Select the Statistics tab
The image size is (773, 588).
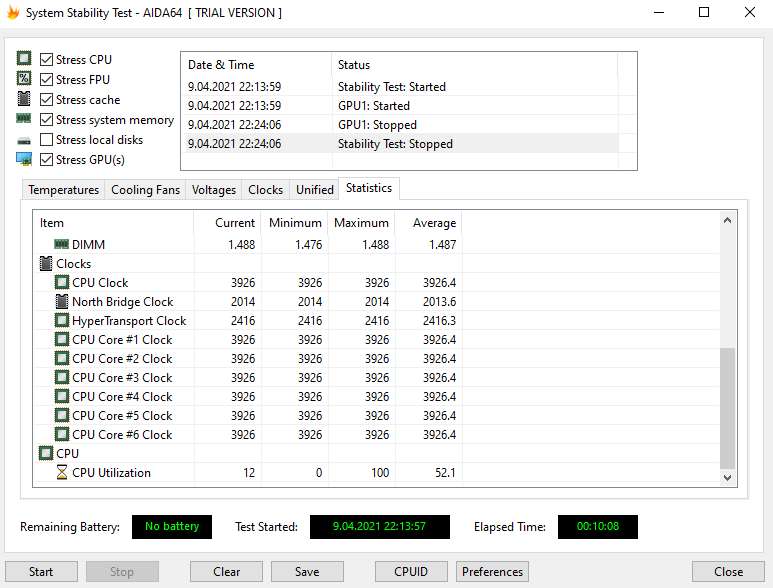tap(369, 188)
